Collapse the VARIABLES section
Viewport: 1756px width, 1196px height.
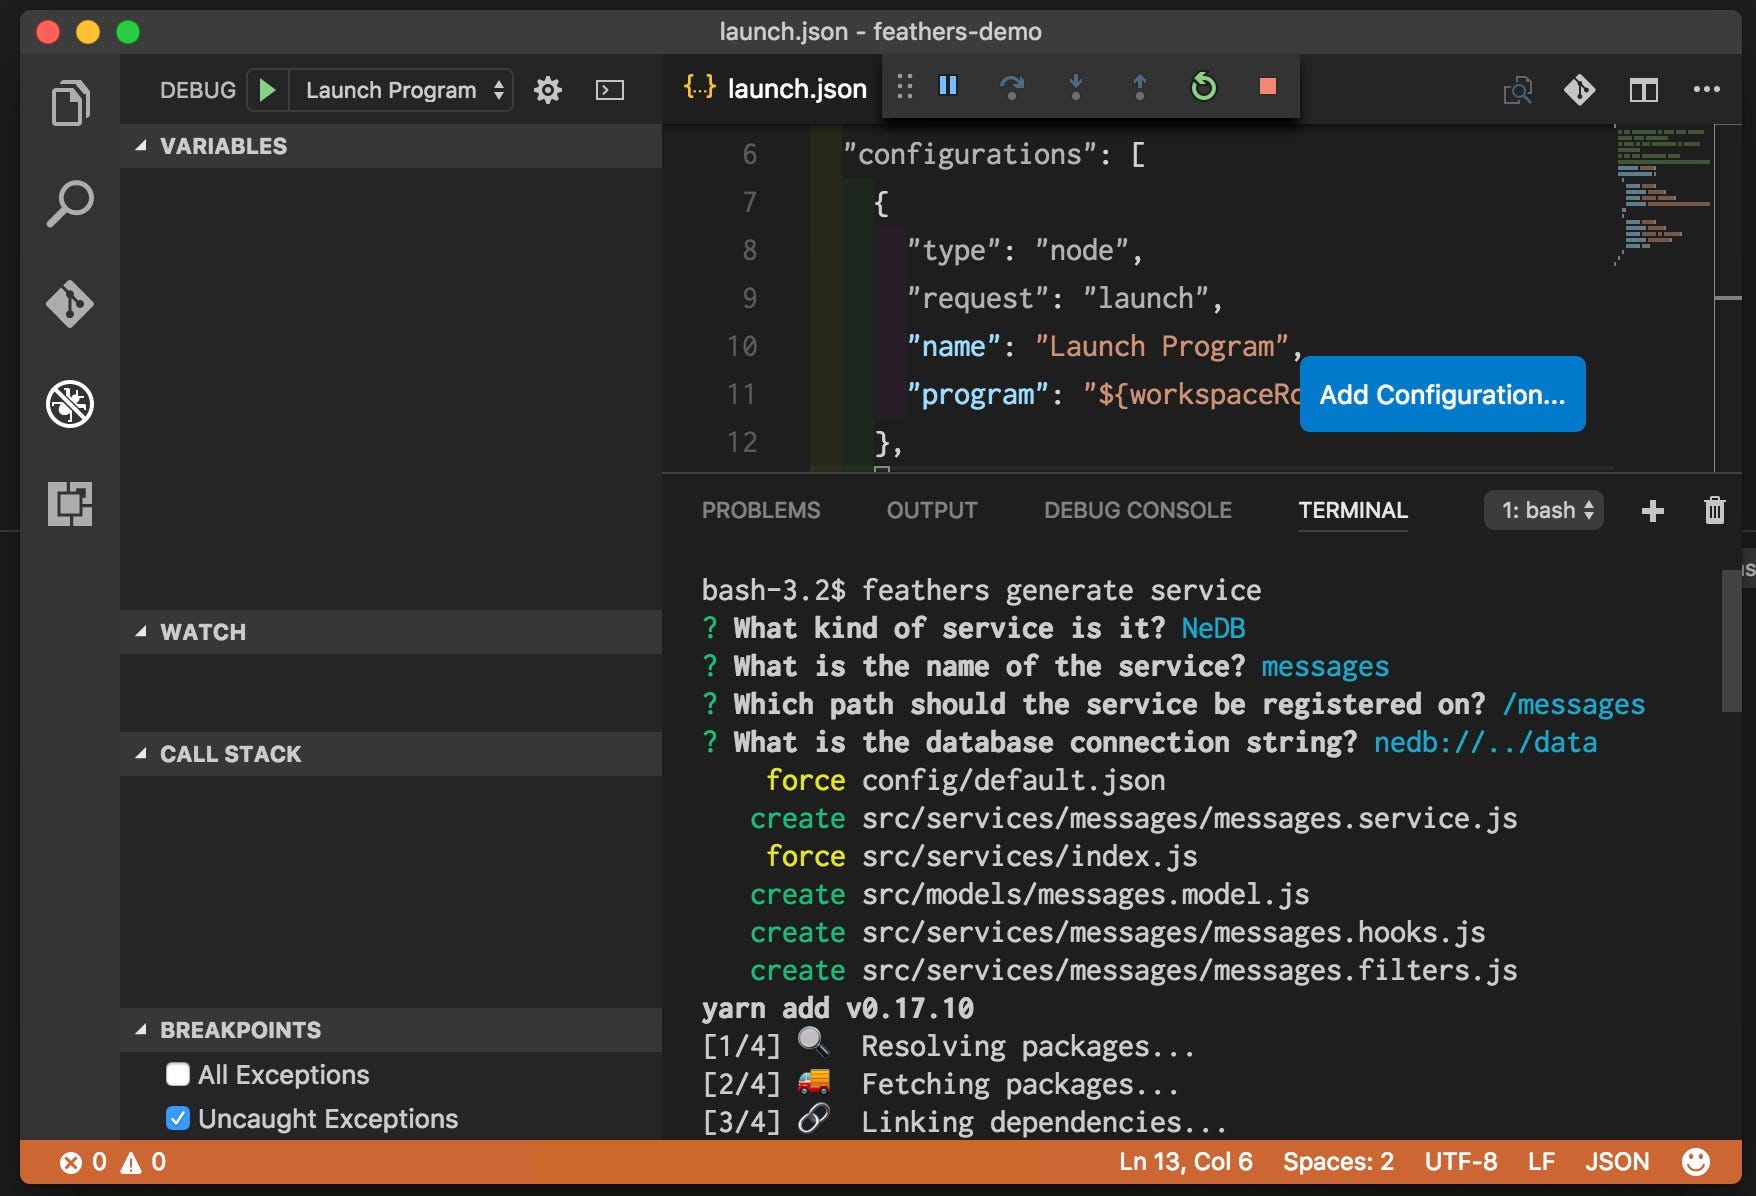point(223,146)
